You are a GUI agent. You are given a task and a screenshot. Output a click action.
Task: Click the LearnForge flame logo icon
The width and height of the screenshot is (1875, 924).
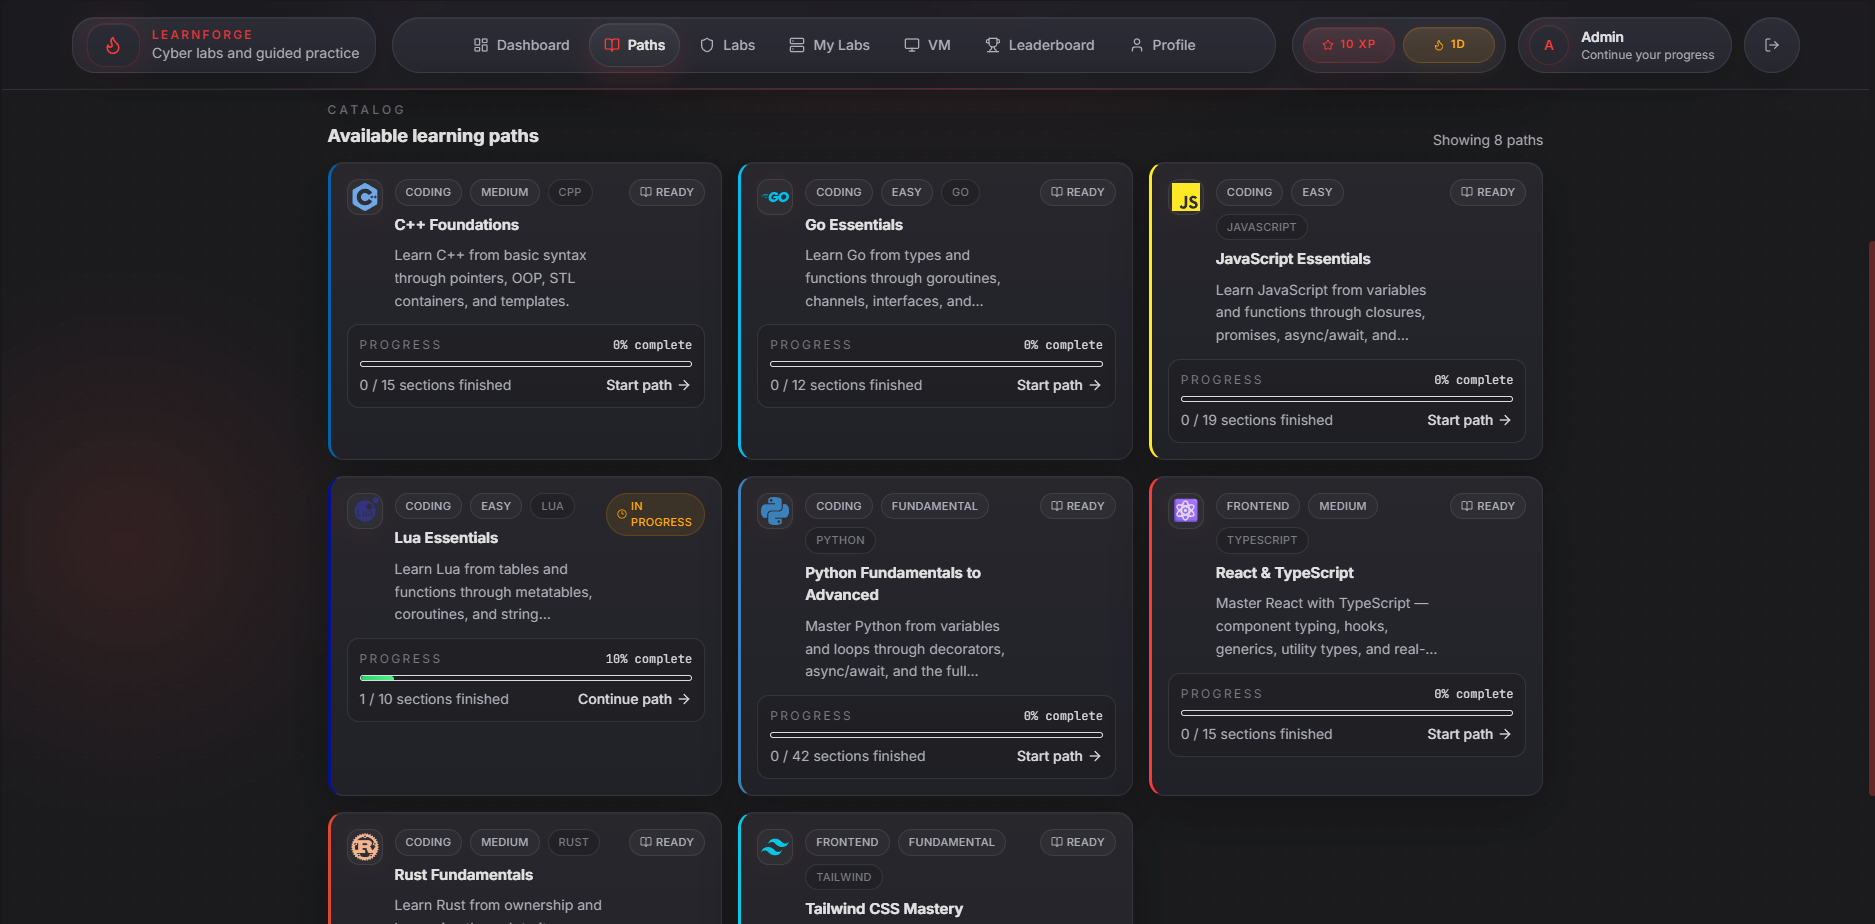113,45
